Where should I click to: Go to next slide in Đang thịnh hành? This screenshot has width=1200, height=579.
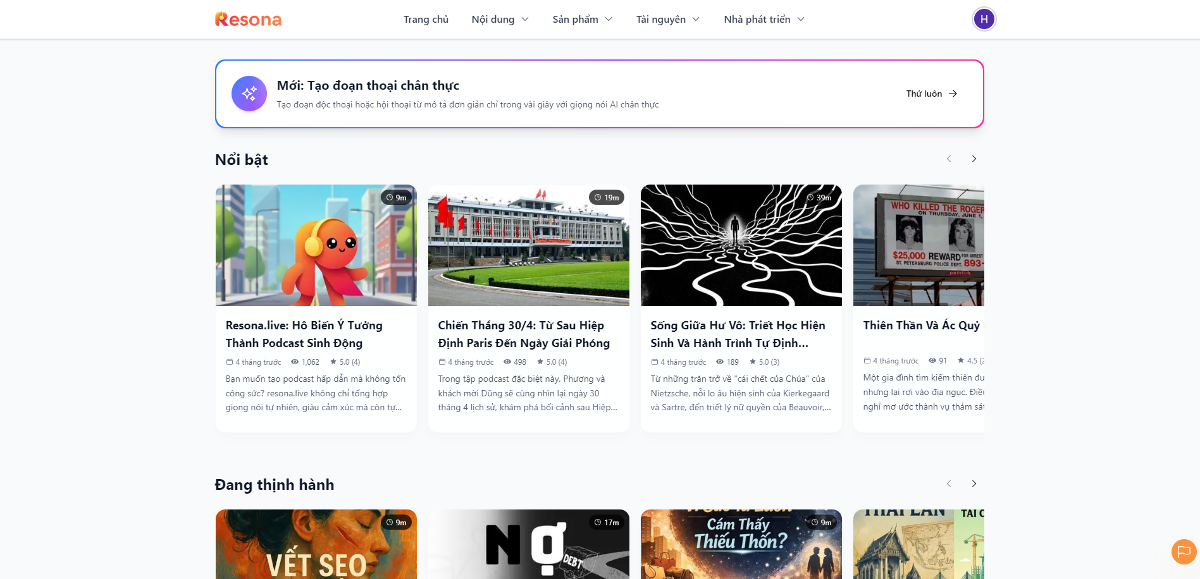(x=974, y=484)
